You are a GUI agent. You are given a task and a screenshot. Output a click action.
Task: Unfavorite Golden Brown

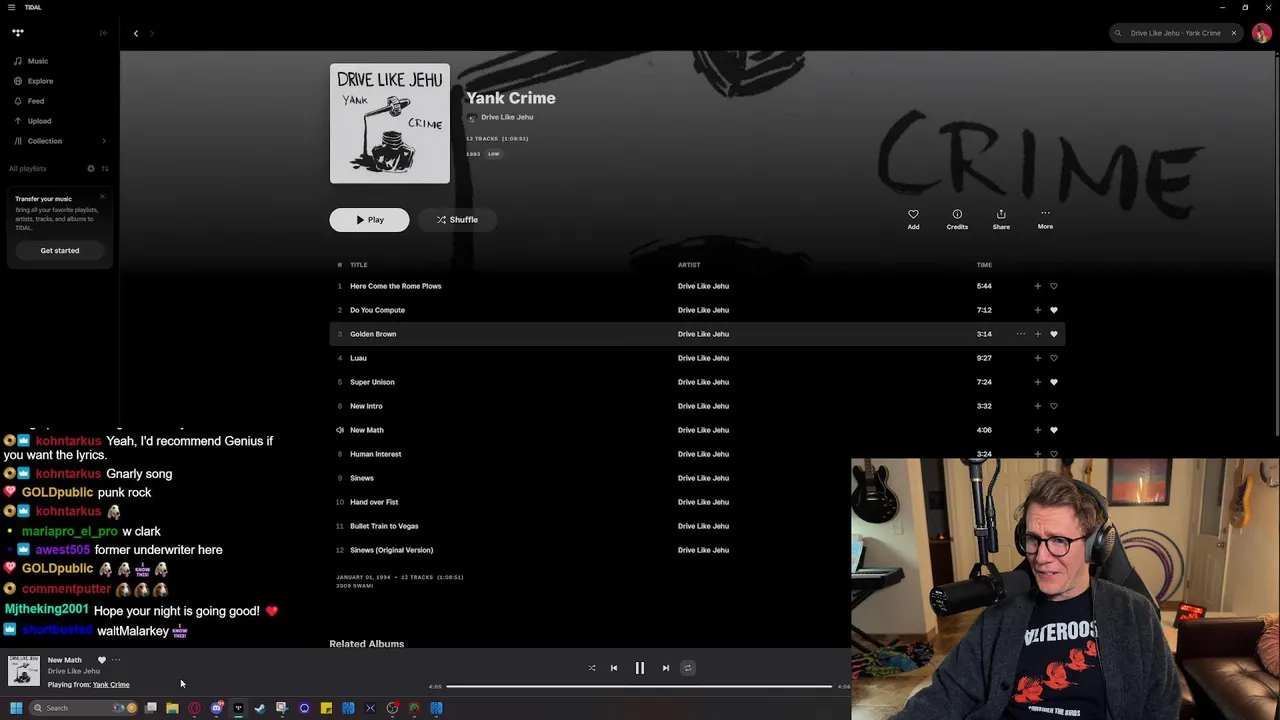(x=1054, y=334)
